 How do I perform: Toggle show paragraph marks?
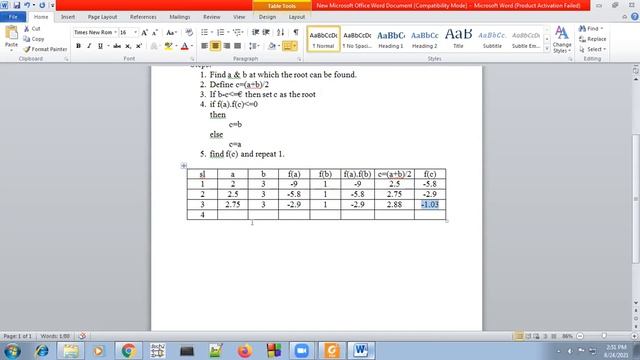pyautogui.click(x=296, y=32)
